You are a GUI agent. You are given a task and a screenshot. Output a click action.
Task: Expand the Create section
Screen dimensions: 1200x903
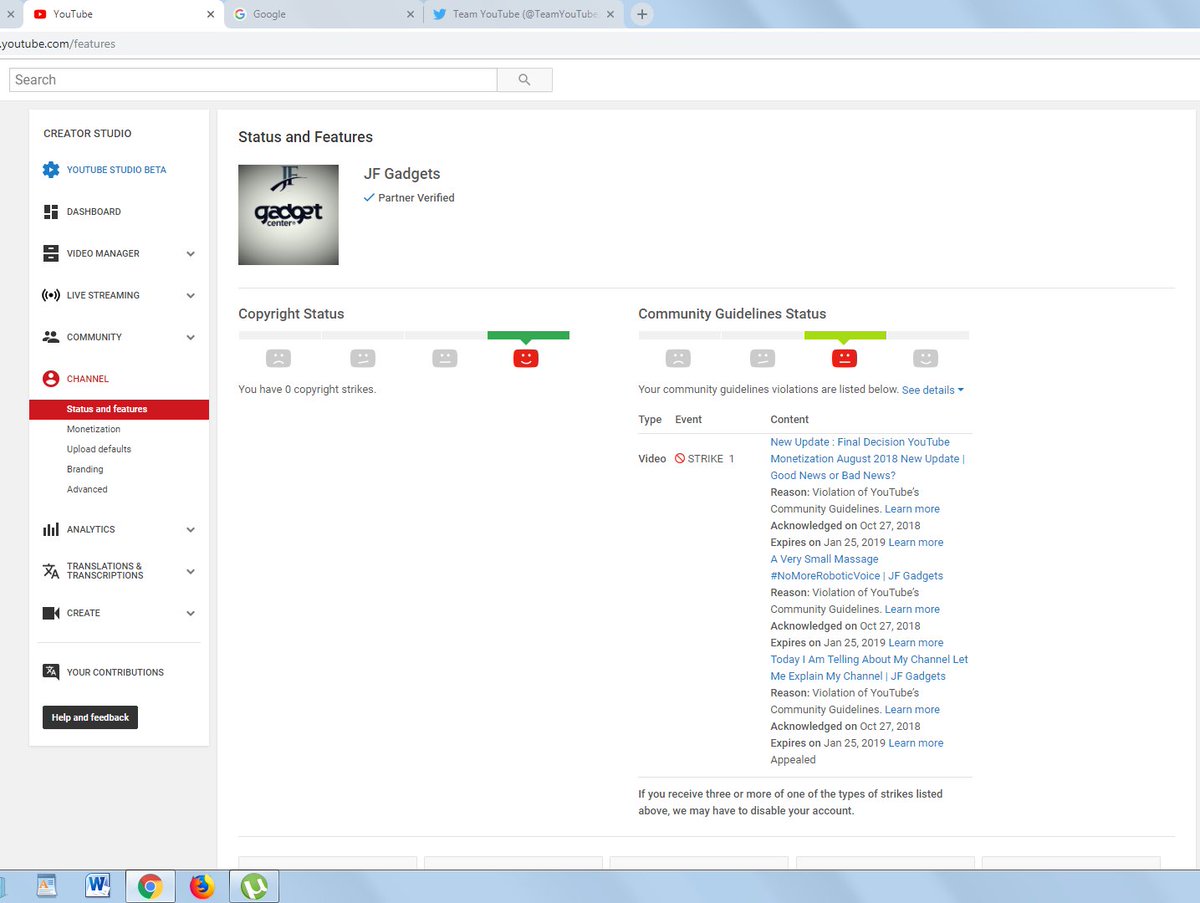coord(190,614)
